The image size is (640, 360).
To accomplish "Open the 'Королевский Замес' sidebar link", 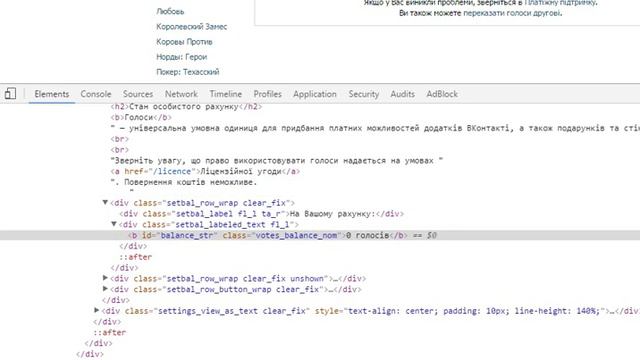I will point(191,27).
